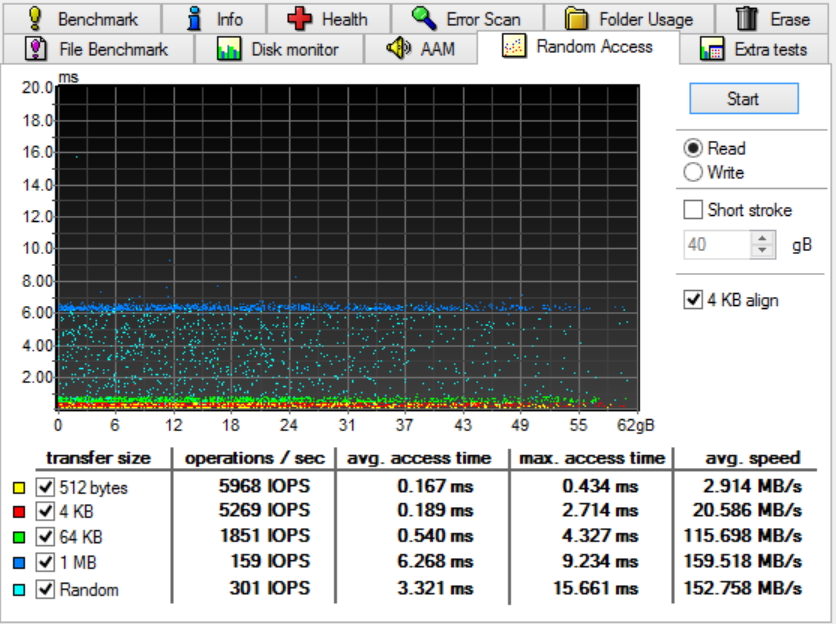836x624 pixels.
Task: Select the Random Access tab
Action: coord(578,47)
